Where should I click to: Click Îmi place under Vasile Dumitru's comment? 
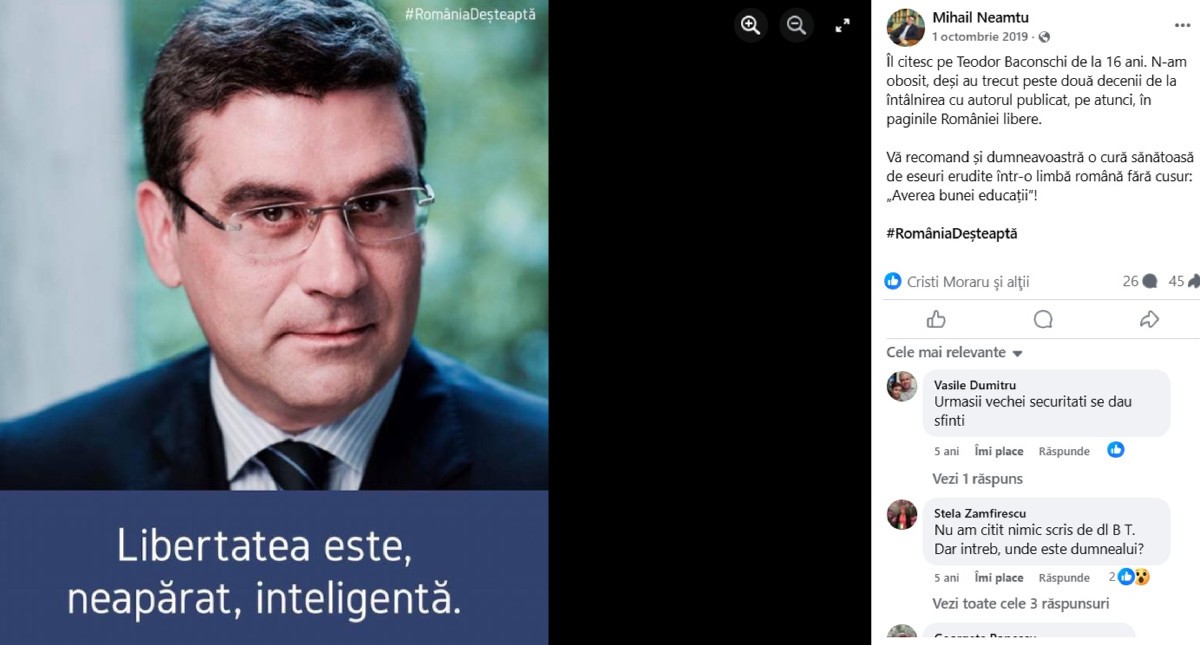tap(999, 451)
